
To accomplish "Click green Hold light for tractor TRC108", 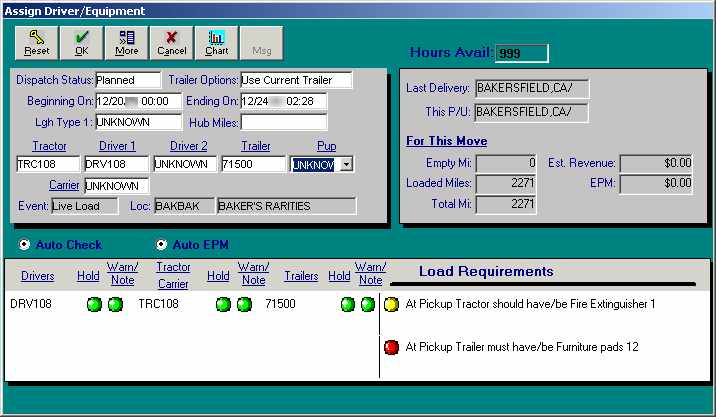I will 223,304.
